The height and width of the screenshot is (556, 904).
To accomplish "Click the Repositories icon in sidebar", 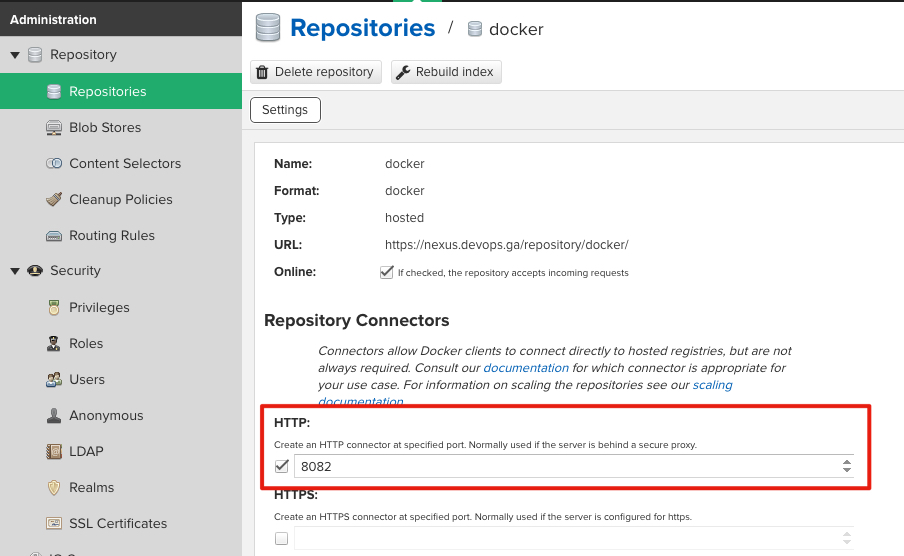I will [x=54, y=91].
